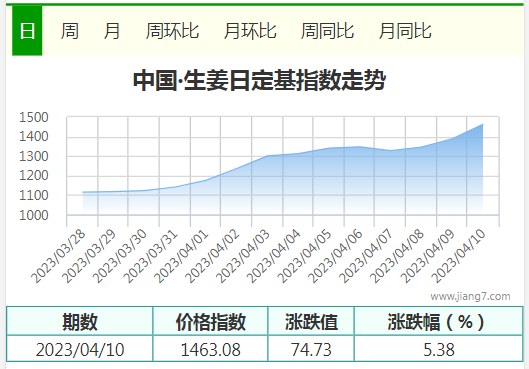Open the 周环比 tab
The height and width of the screenshot is (369, 529).
point(172,31)
